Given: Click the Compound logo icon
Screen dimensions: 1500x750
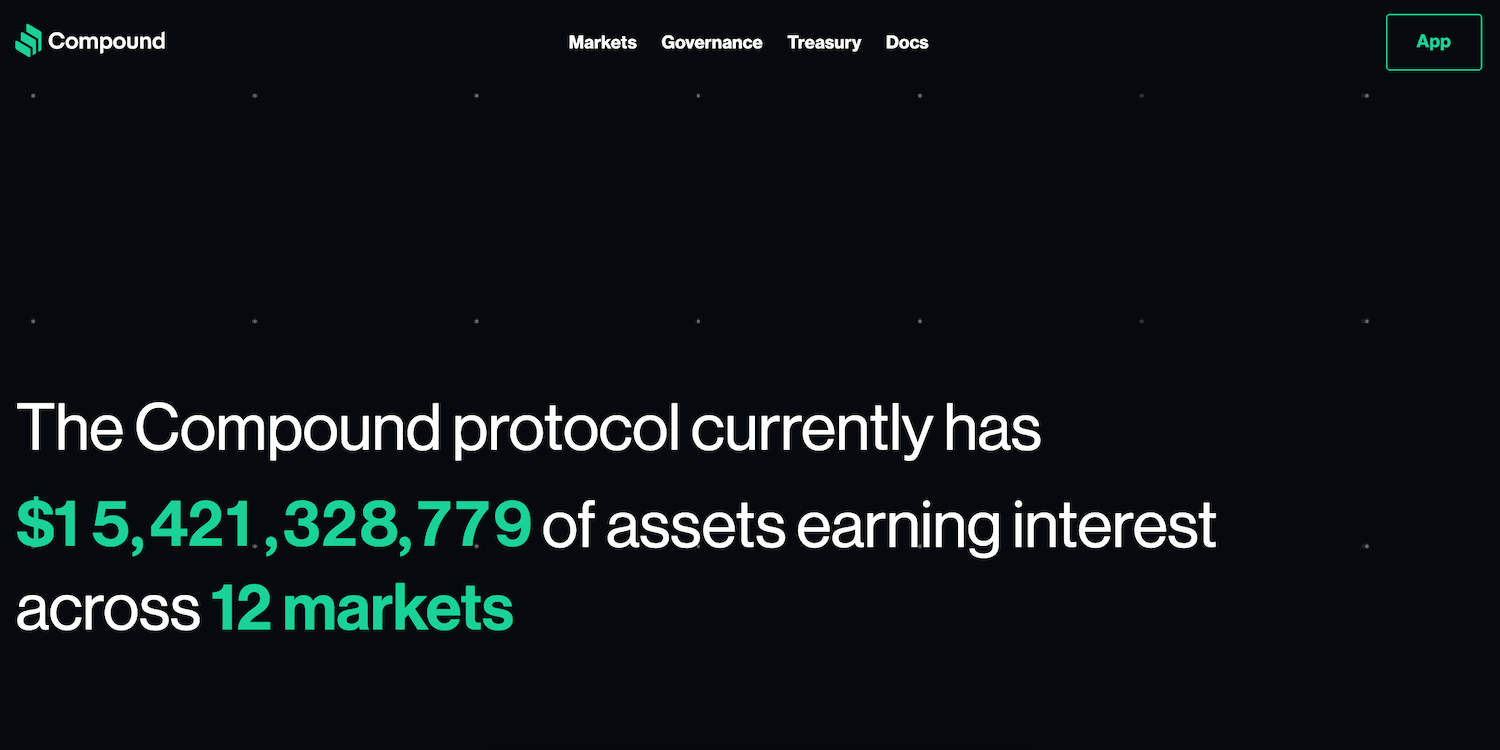Looking at the screenshot, I should [x=28, y=41].
